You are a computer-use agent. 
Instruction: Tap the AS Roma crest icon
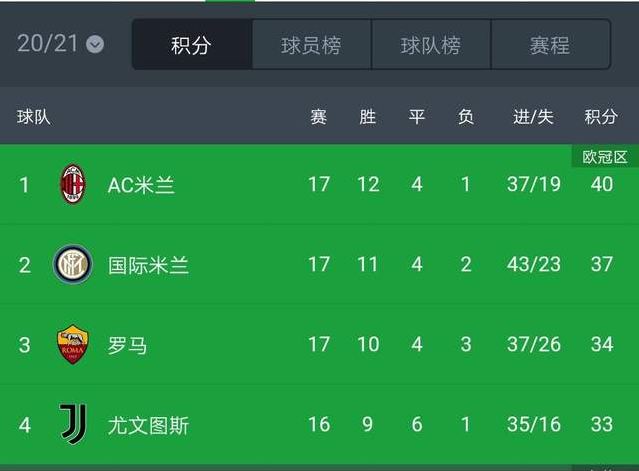tap(73, 344)
